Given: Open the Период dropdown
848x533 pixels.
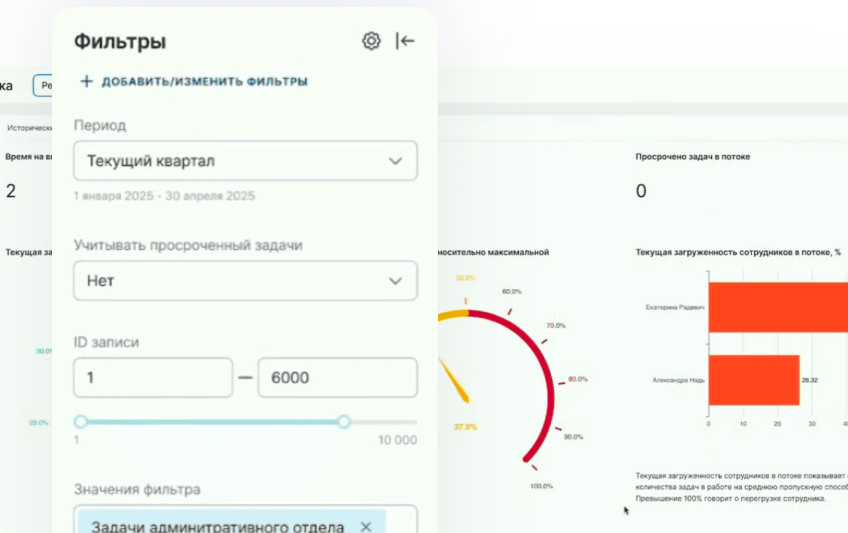Looking at the screenshot, I should 246,161.
